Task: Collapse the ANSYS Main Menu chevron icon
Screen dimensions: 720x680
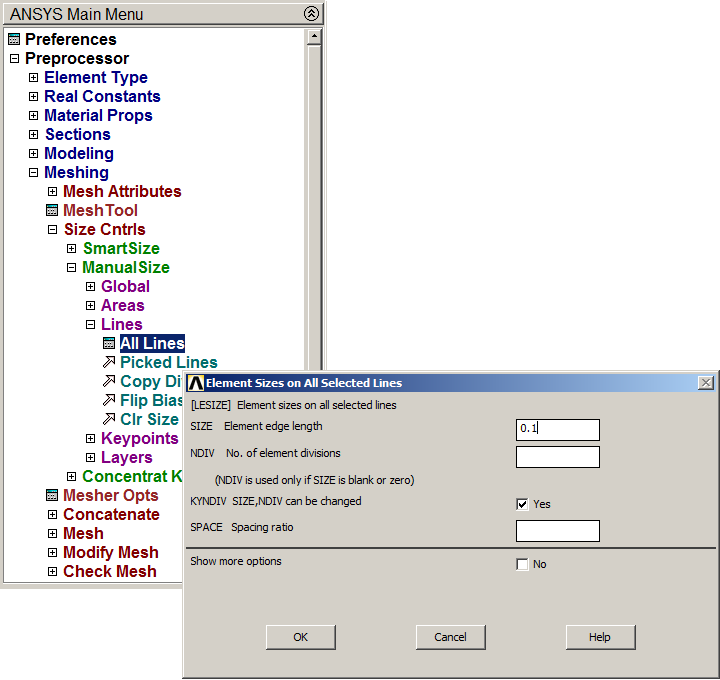Action: (x=311, y=14)
